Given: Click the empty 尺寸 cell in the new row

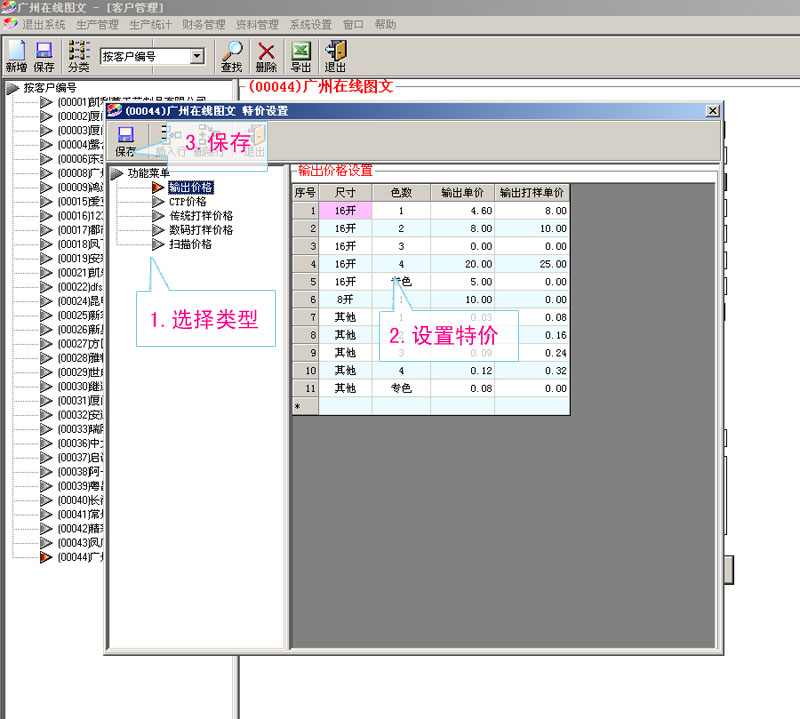Looking at the screenshot, I should (x=345, y=406).
